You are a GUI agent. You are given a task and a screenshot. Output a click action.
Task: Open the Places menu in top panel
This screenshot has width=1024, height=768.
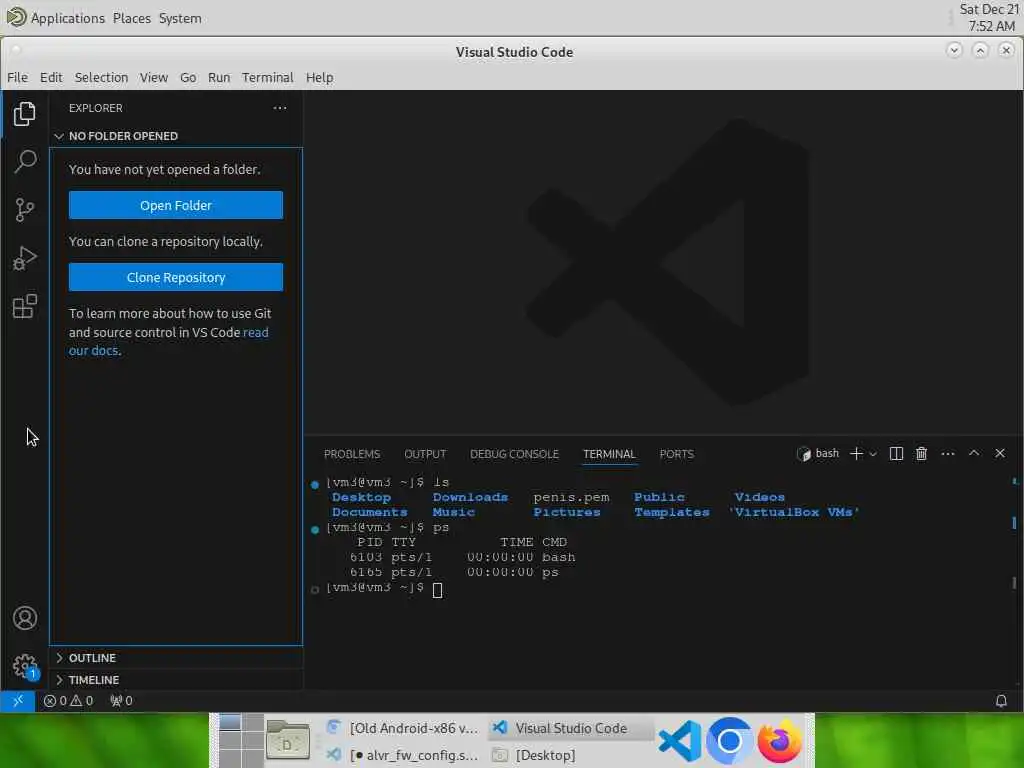[x=131, y=18]
